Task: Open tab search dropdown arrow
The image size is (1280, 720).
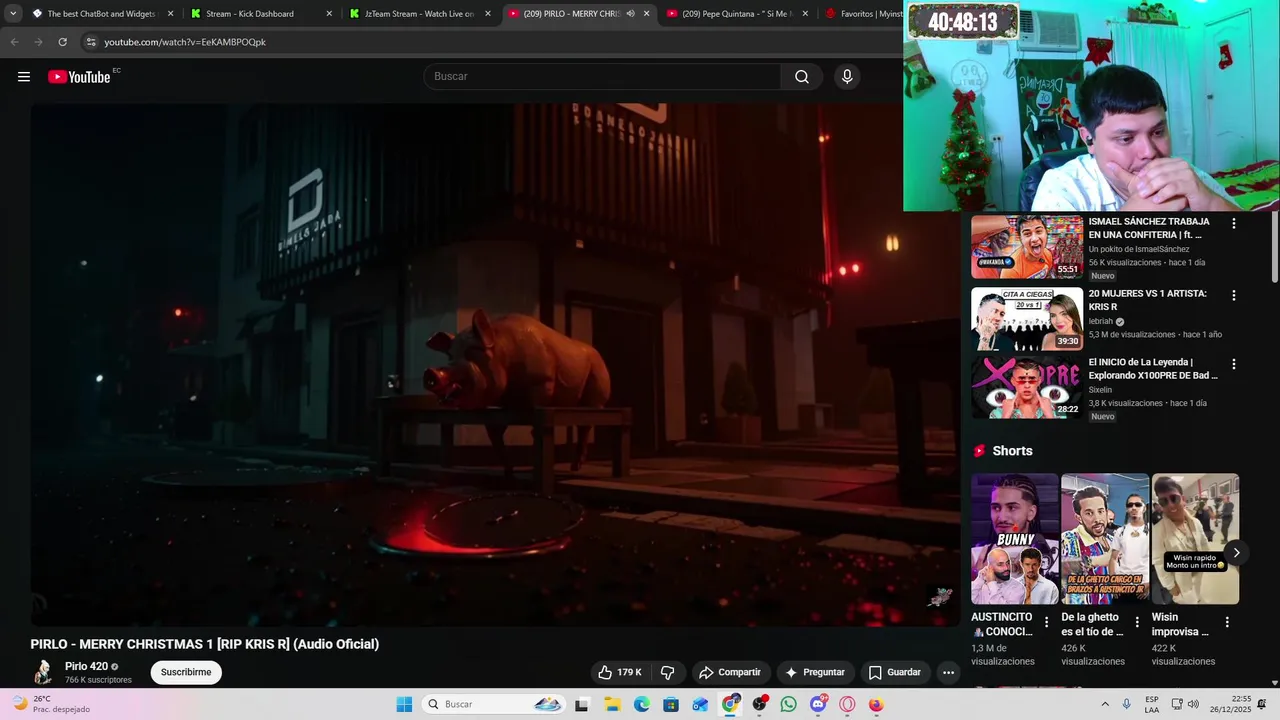Action: click(x=13, y=14)
